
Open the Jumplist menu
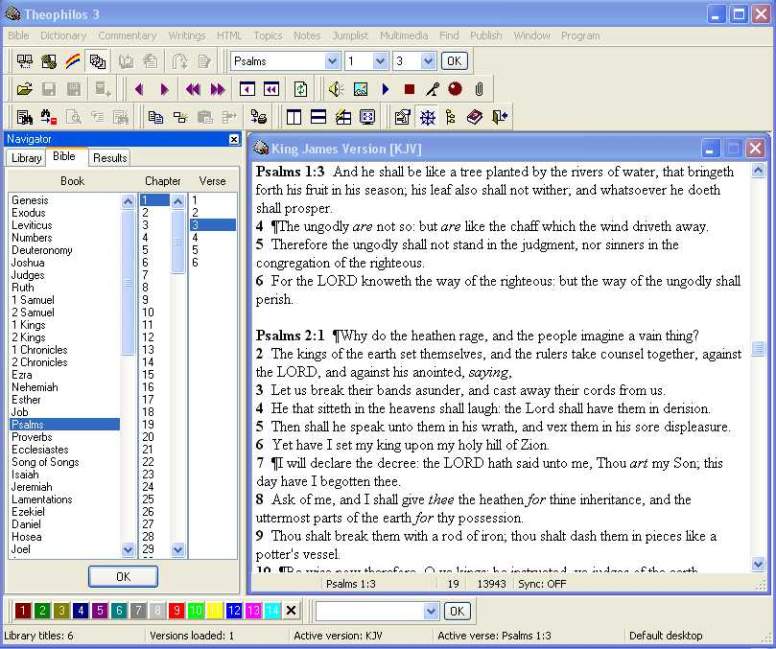[350, 36]
